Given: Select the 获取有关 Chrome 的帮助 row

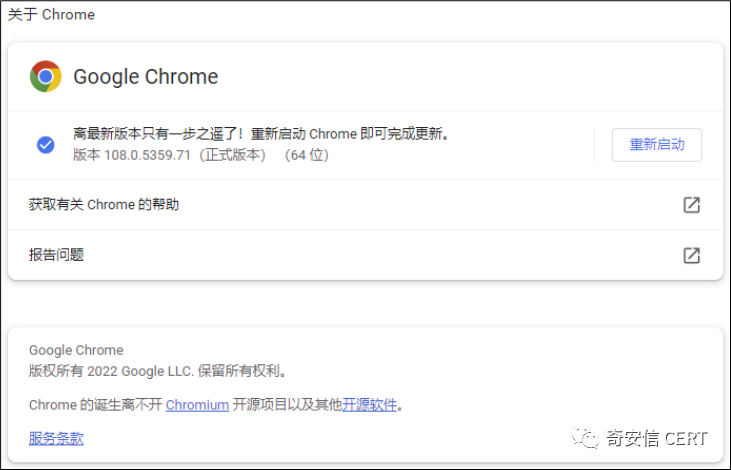Looking at the screenshot, I should click(x=365, y=205).
